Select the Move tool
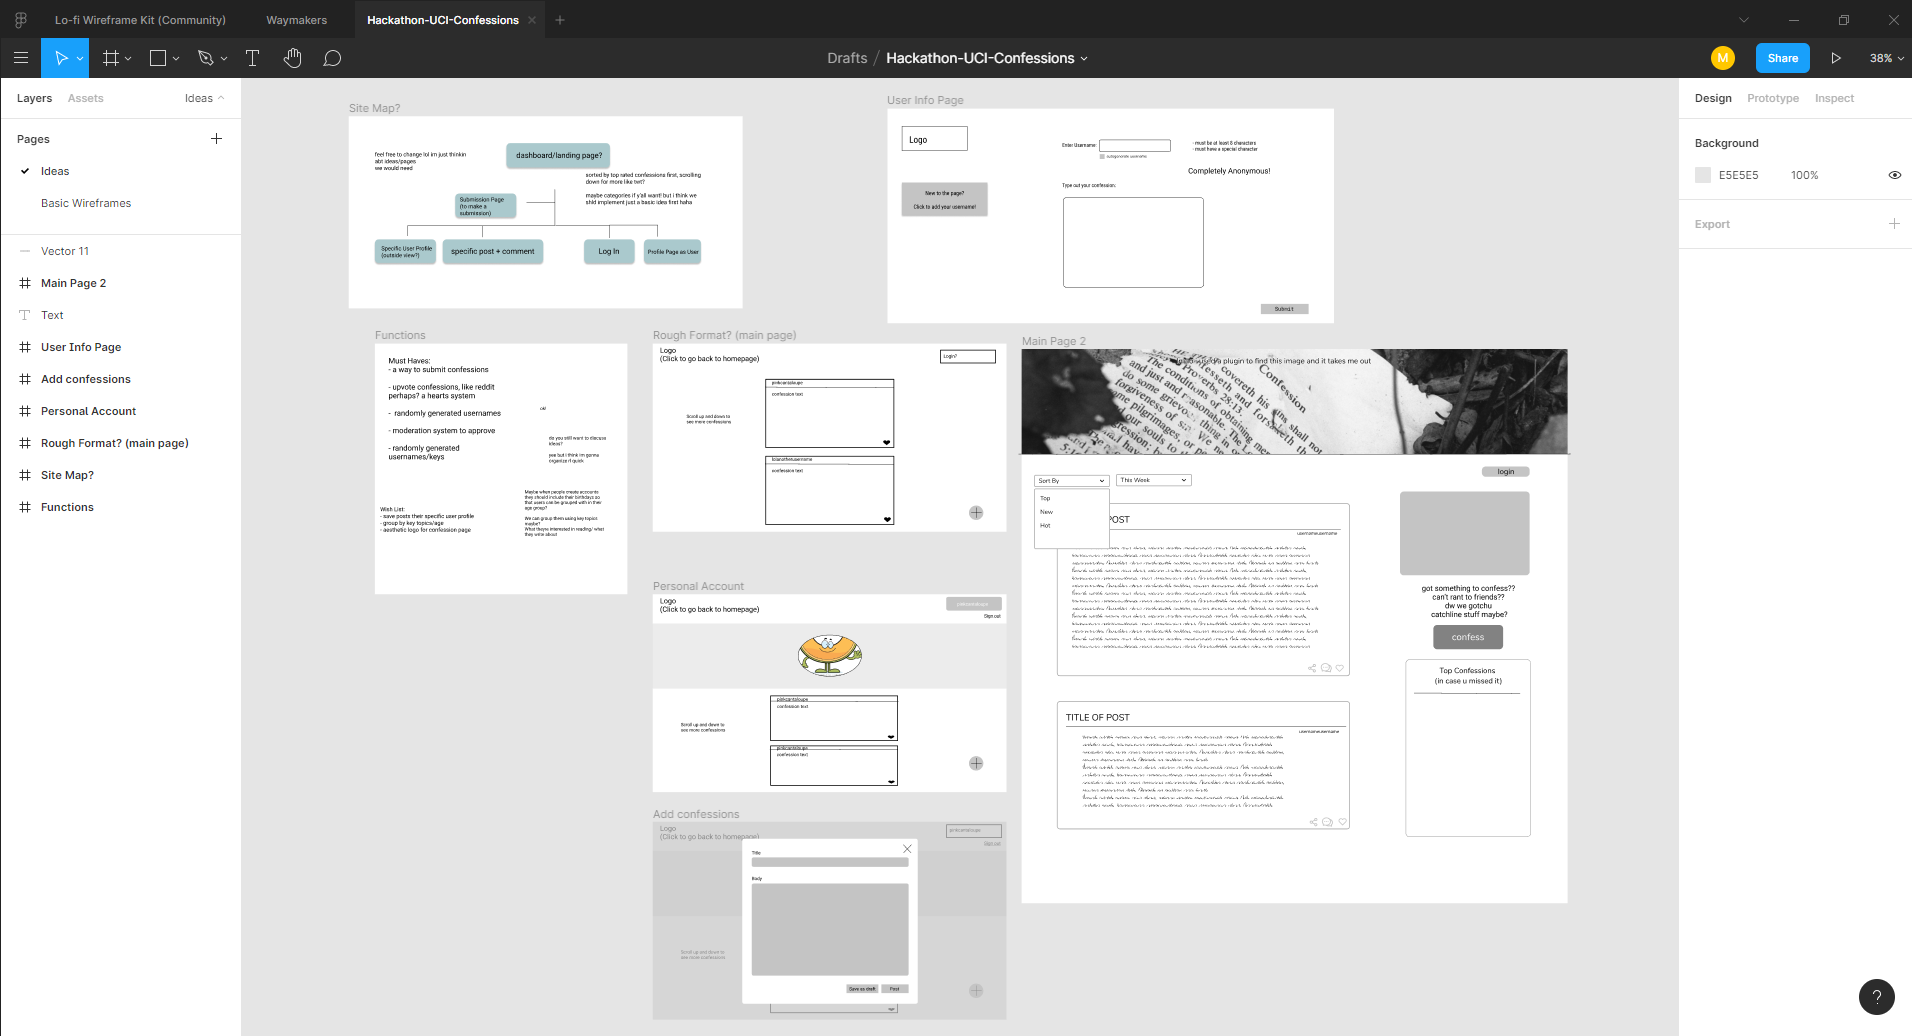 61,58
